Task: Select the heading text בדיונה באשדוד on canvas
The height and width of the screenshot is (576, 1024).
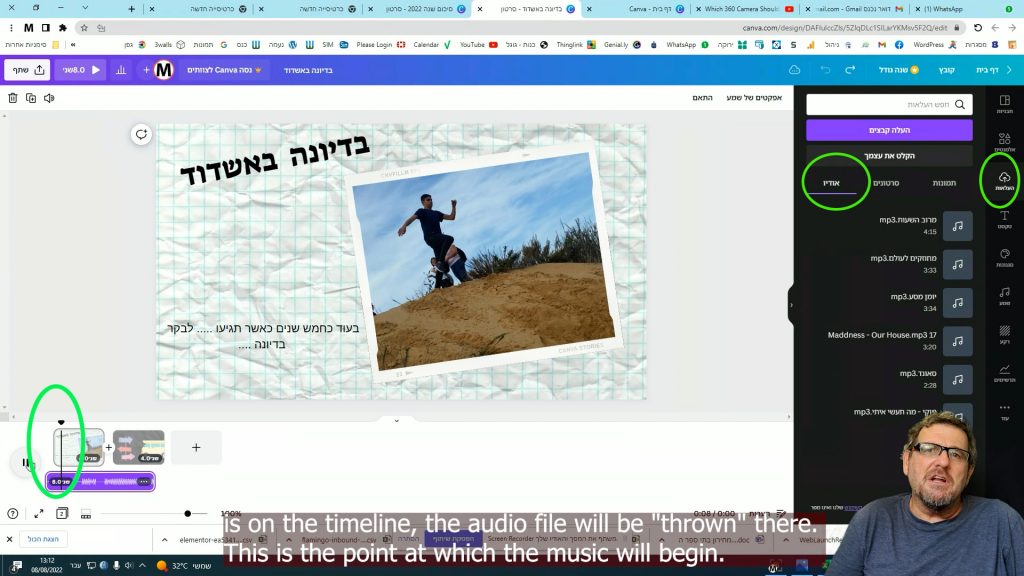Action: [x=275, y=161]
